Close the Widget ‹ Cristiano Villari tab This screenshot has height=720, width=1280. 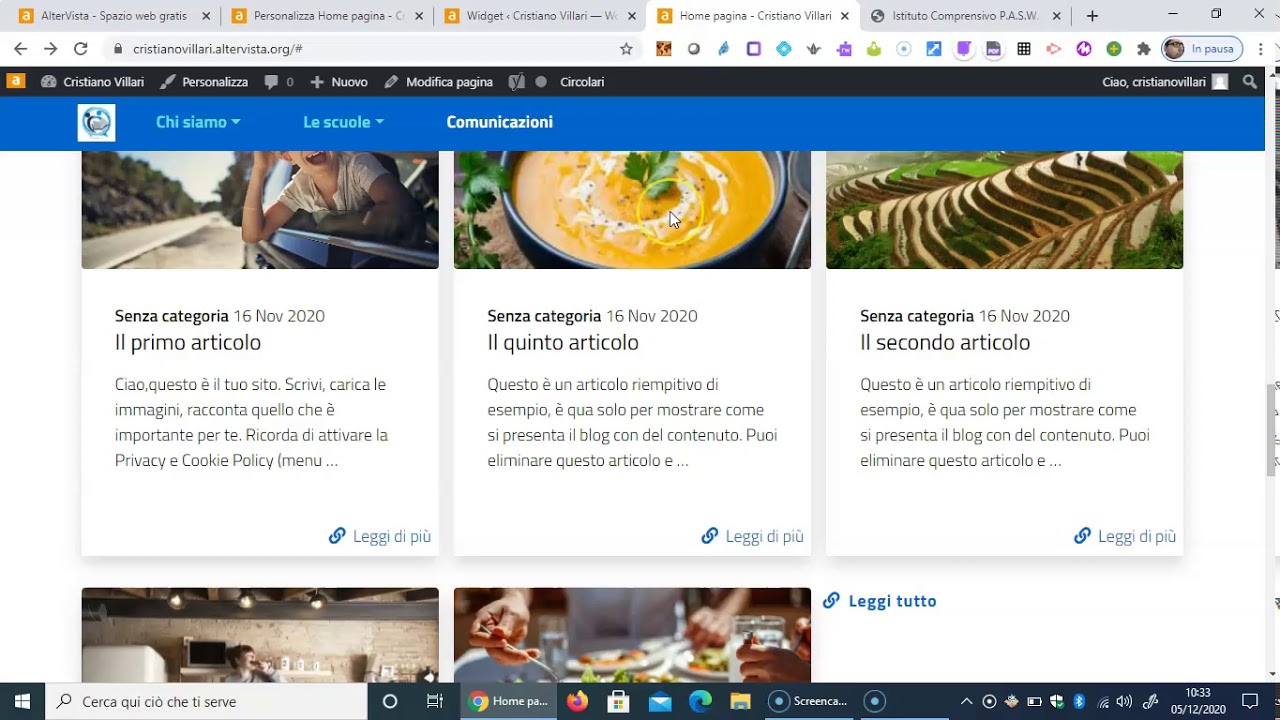pos(632,16)
